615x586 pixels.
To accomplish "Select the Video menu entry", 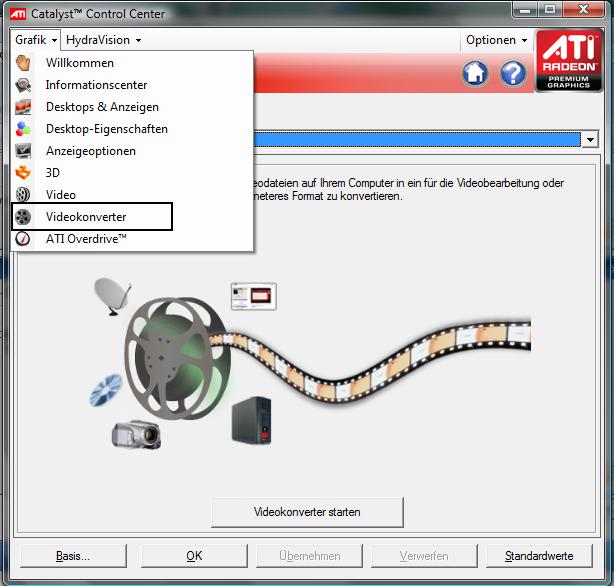I will coord(133,195).
